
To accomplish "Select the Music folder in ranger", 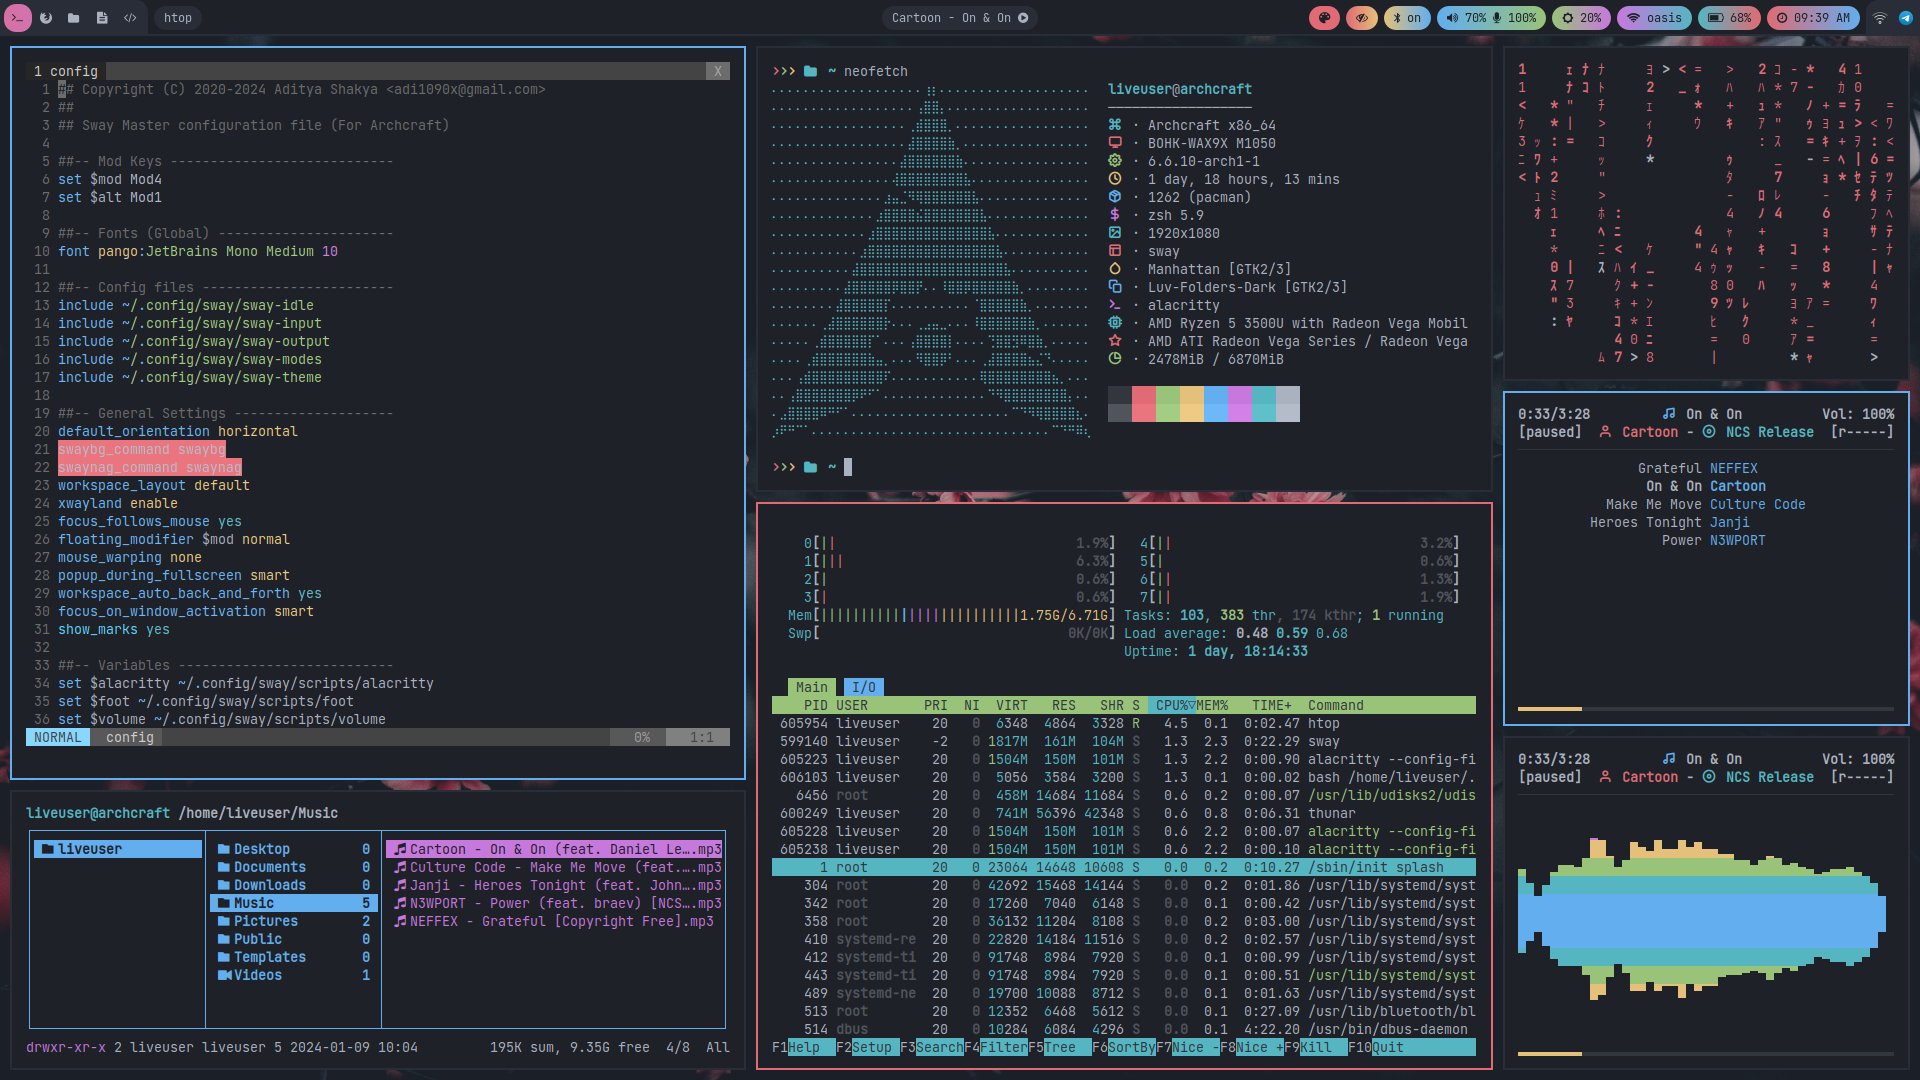I will 254,903.
